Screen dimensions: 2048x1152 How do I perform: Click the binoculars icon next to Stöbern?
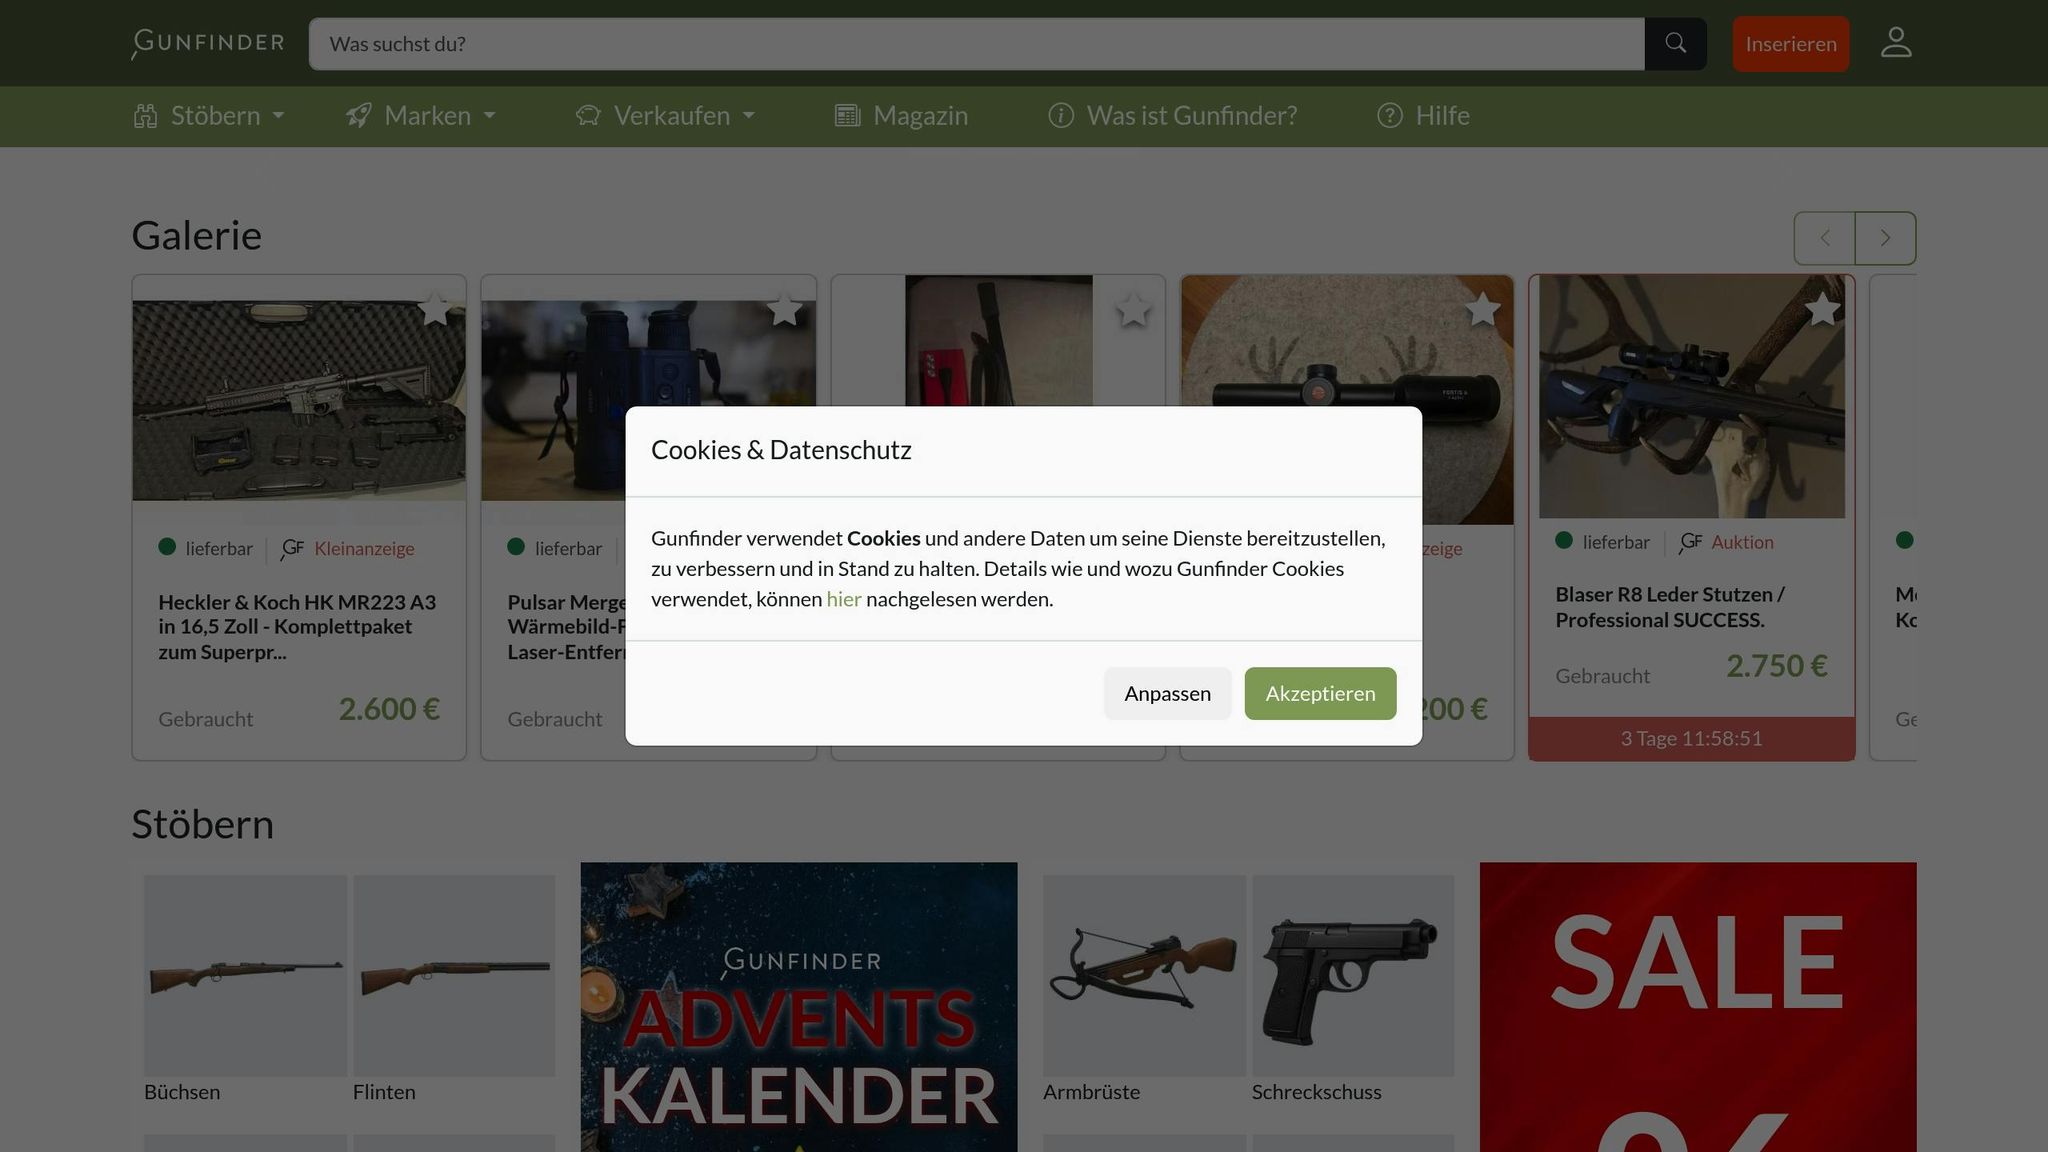point(145,115)
